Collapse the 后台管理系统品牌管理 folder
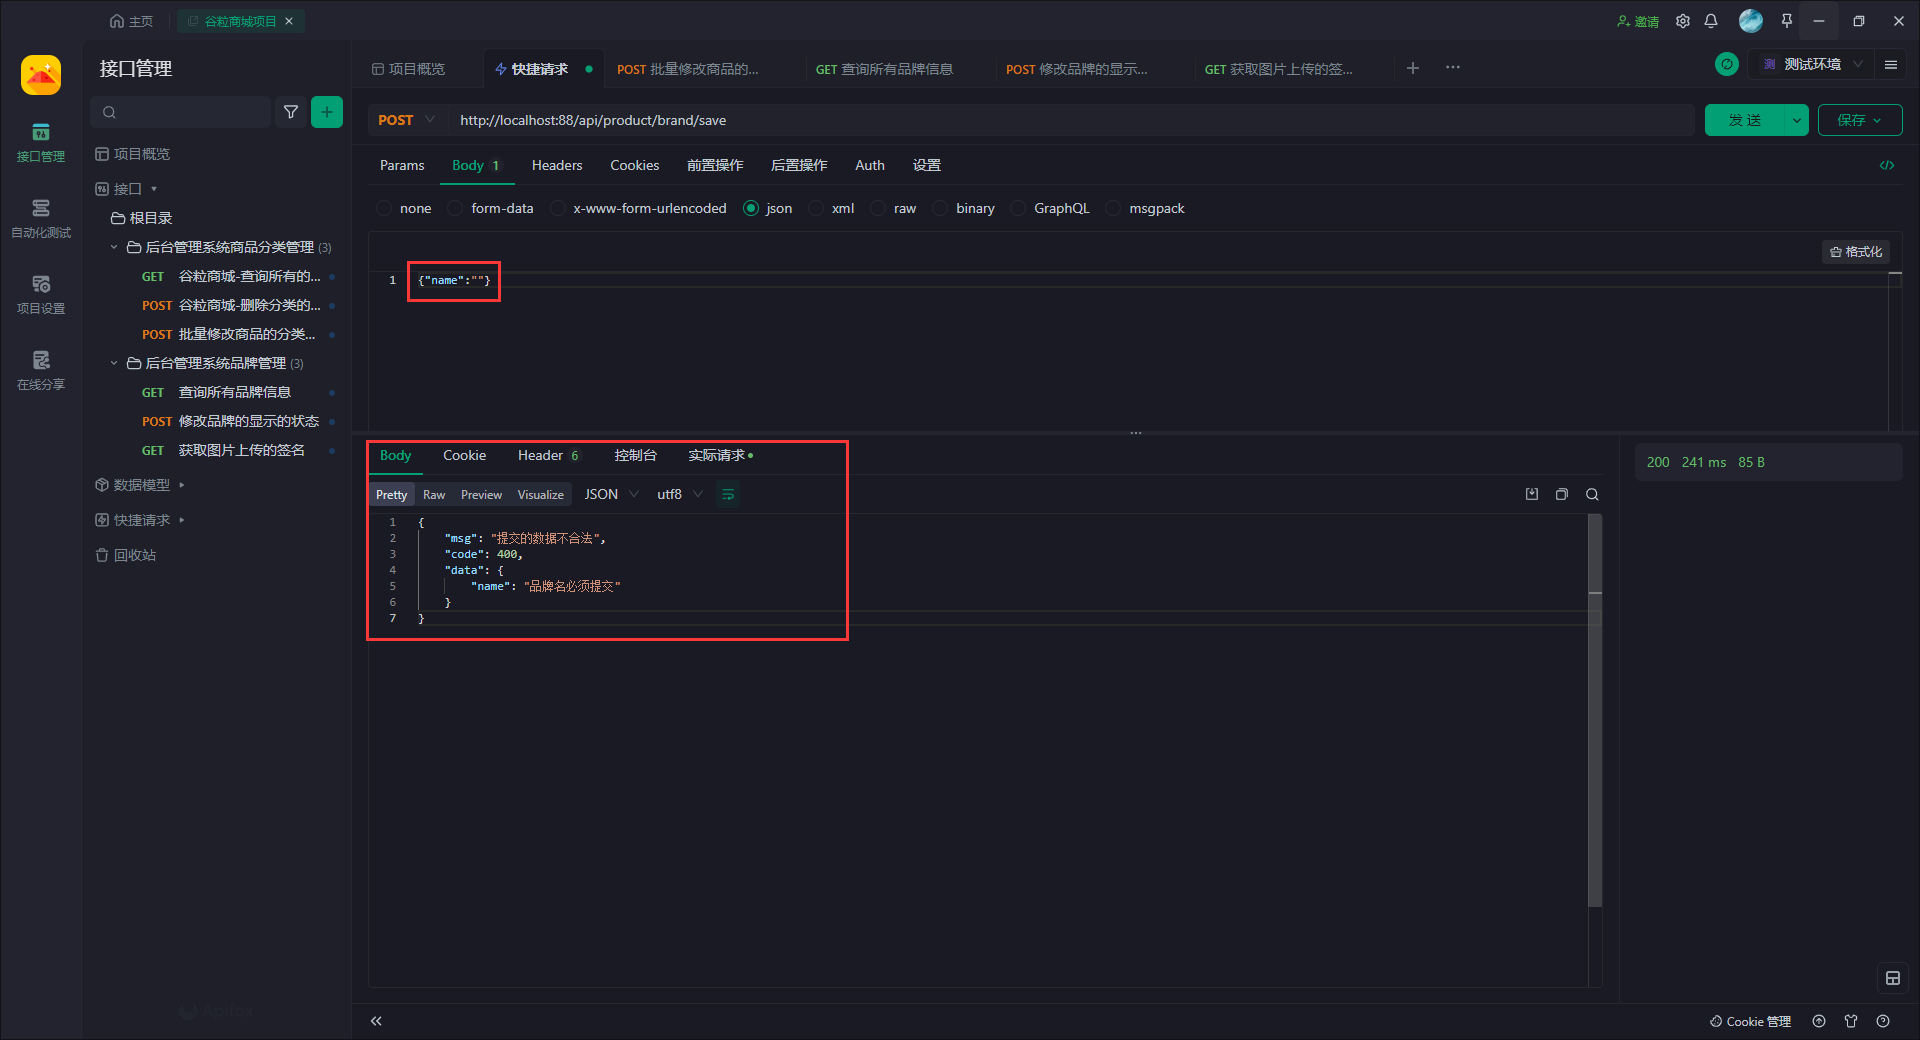The height and width of the screenshot is (1040, 1920). click(x=114, y=363)
